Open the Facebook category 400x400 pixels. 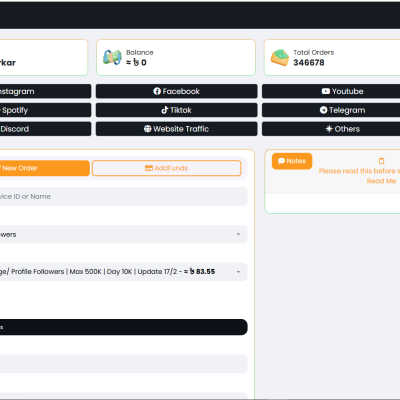pyautogui.click(x=176, y=91)
